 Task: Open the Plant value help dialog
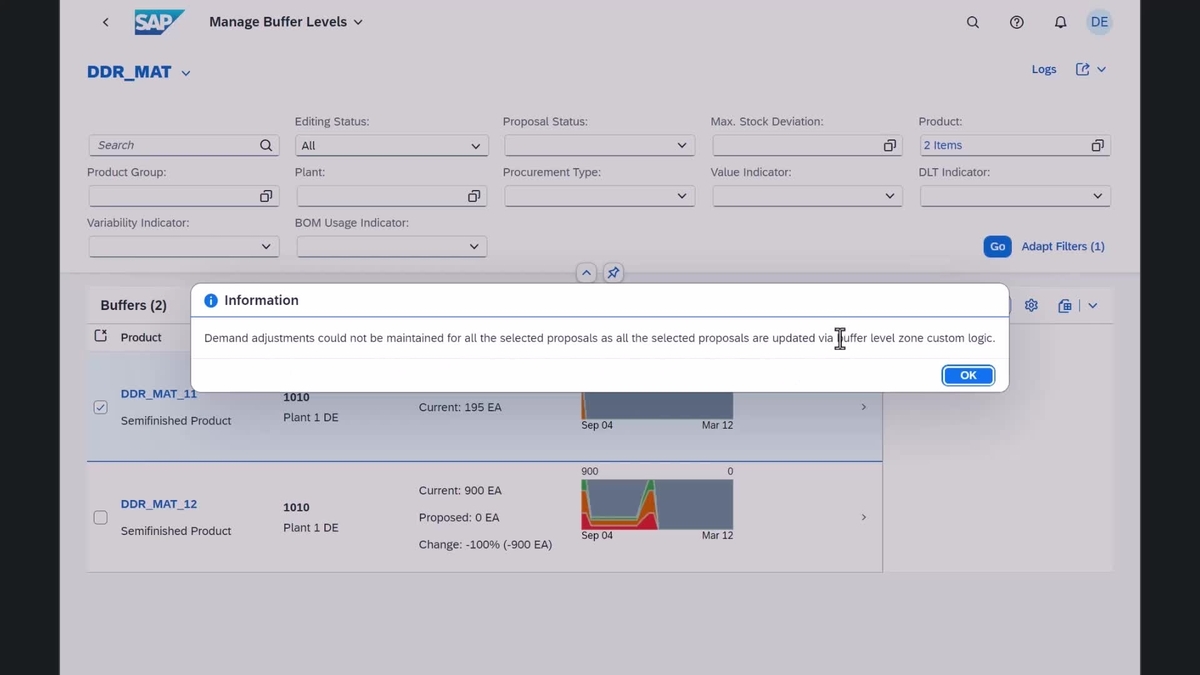click(474, 196)
